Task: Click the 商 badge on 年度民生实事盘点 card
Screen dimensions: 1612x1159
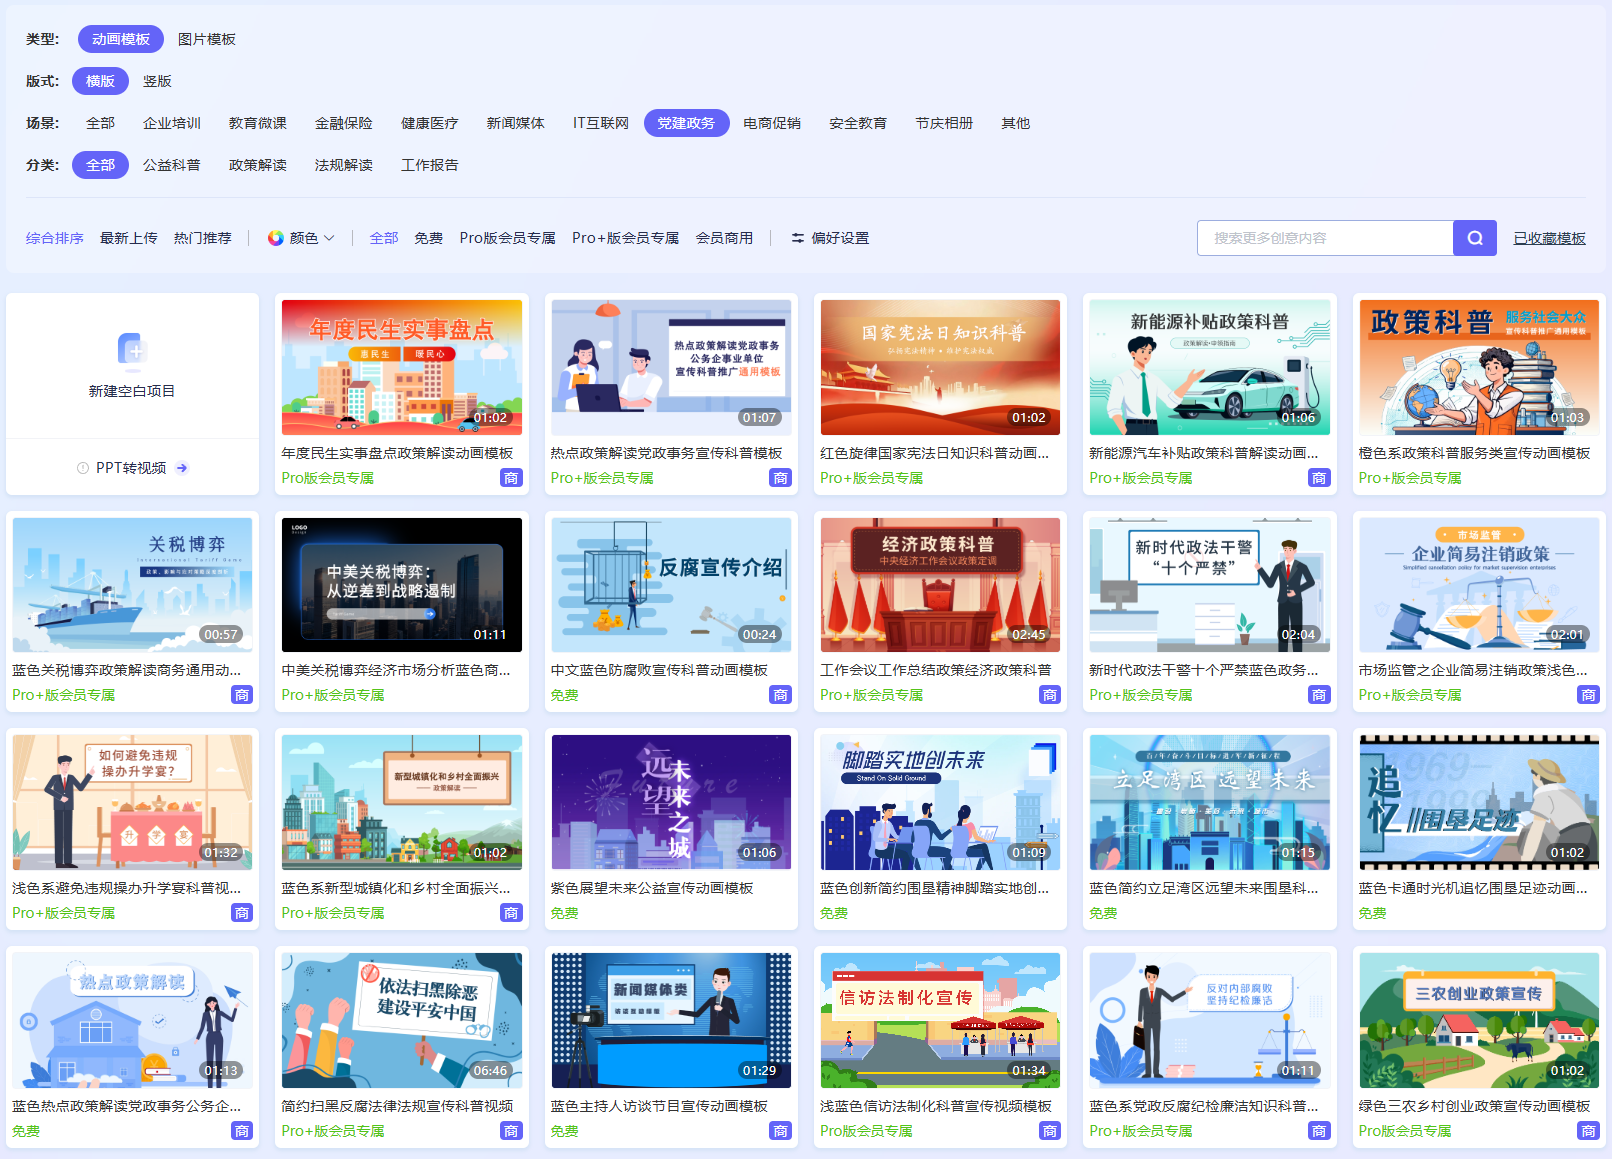Action: tap(511, 478)
